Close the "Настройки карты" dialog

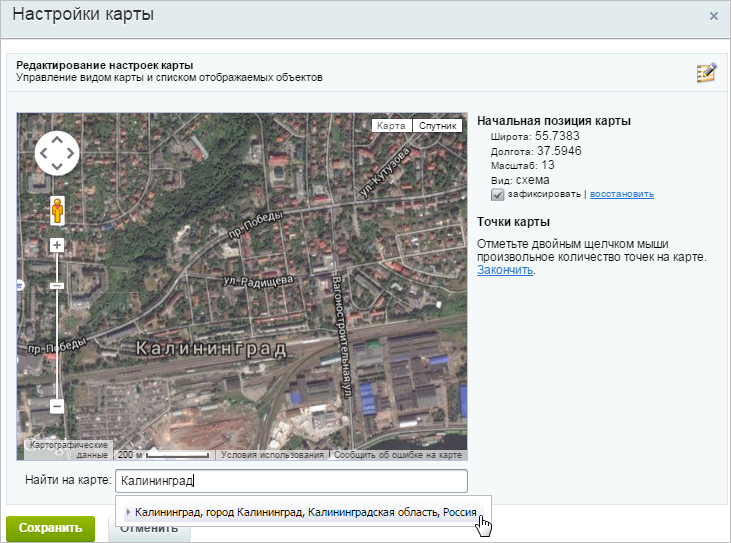[713, 16]
